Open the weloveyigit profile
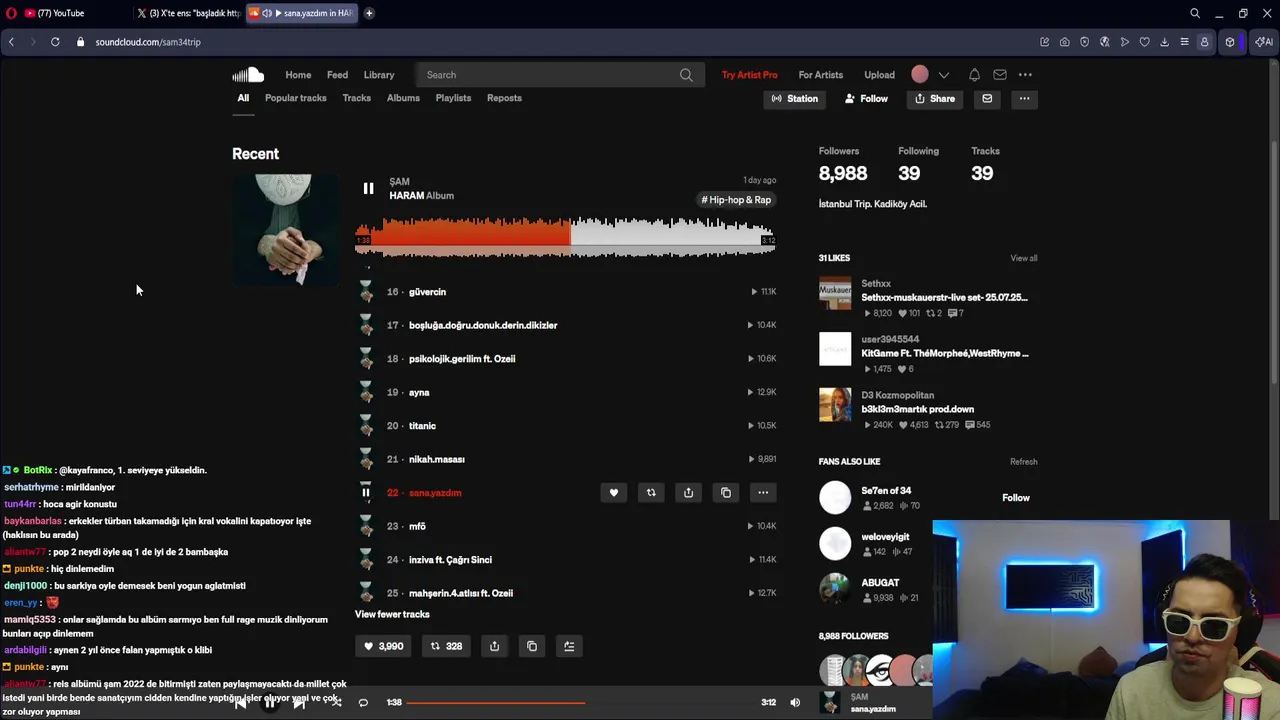This screenshot has width=1280, height=720. [x=885, y=537]
